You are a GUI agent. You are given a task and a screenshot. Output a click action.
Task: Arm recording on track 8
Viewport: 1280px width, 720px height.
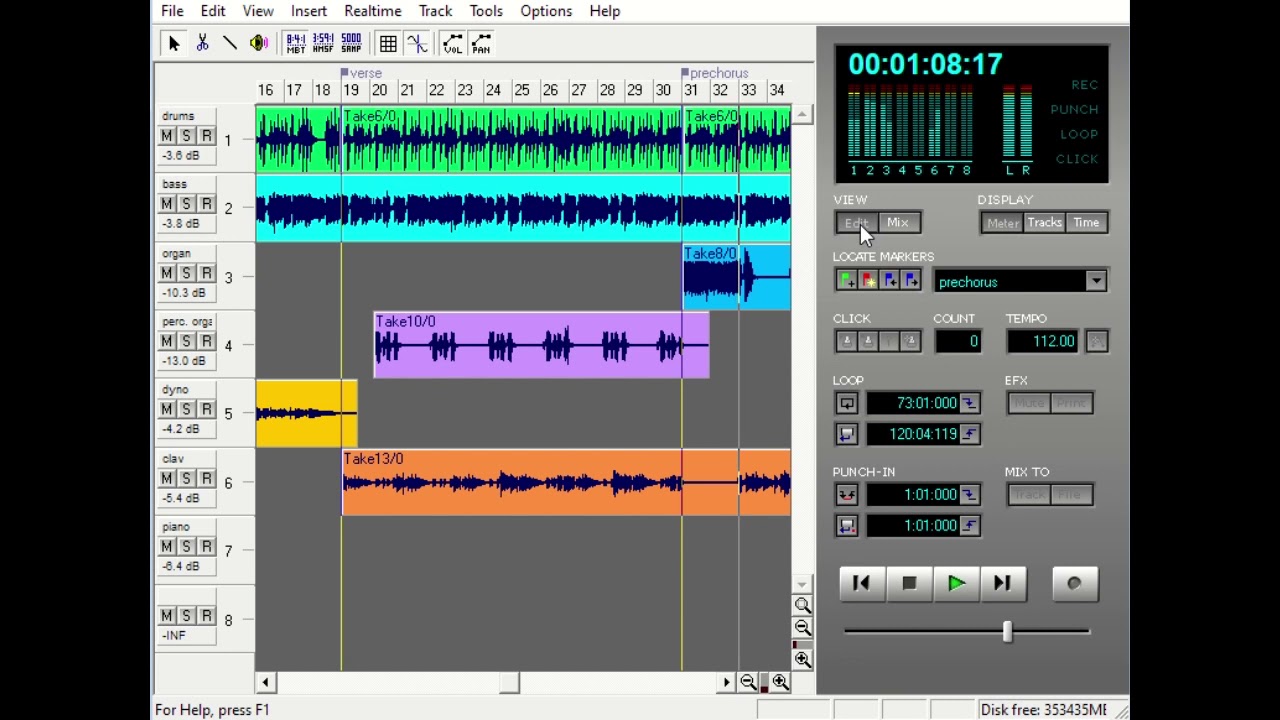[x=206, y=615]
